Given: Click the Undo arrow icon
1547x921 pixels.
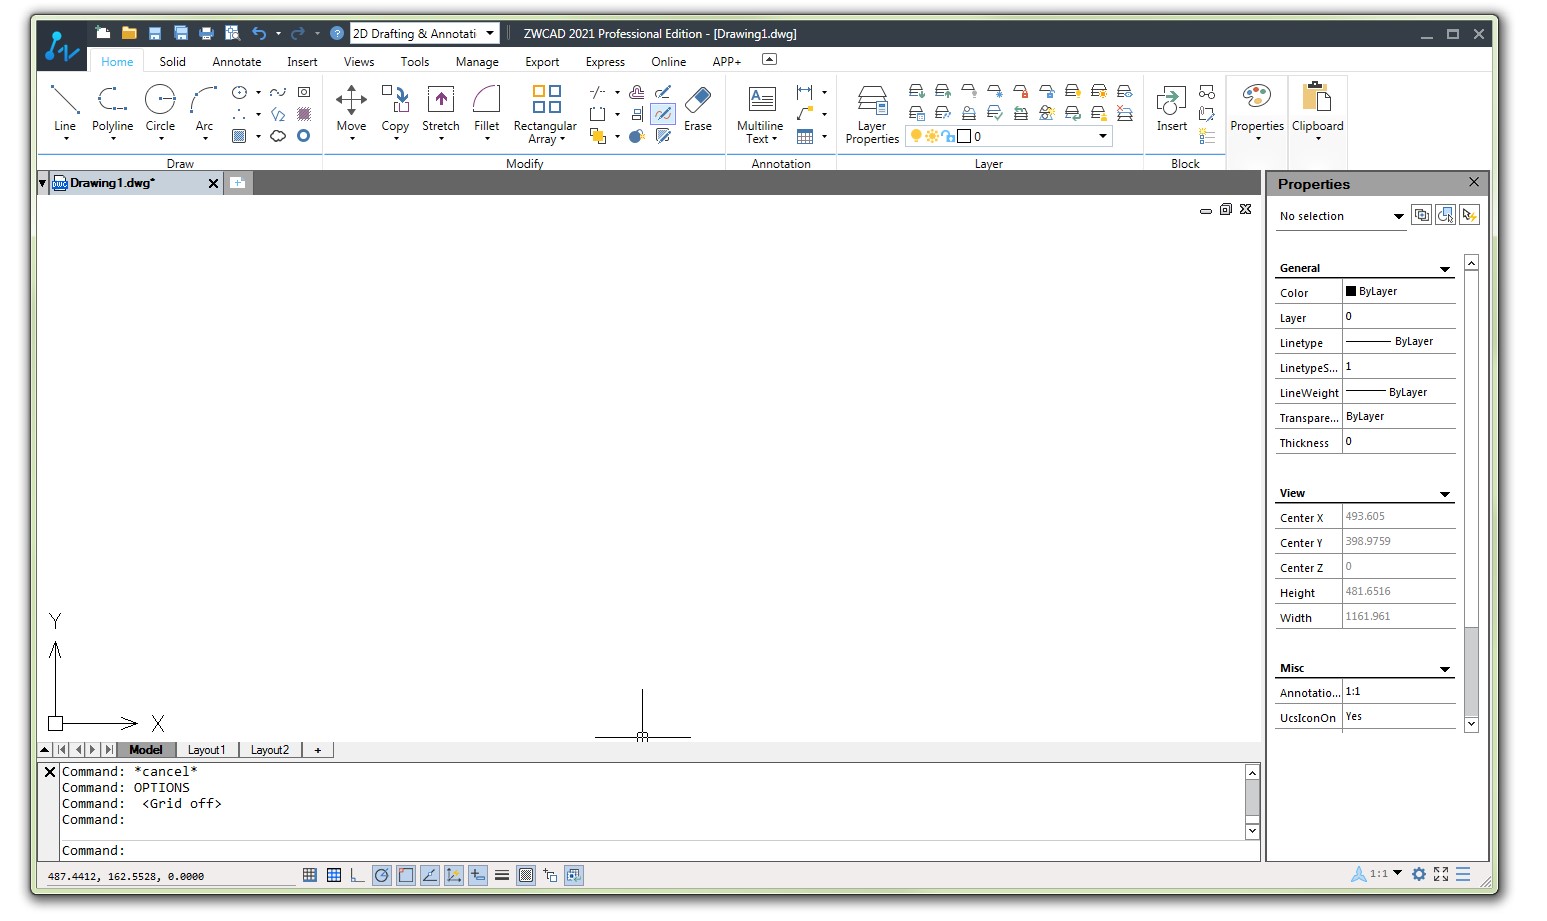Looking at the screenshot, I should click(259, 33).
